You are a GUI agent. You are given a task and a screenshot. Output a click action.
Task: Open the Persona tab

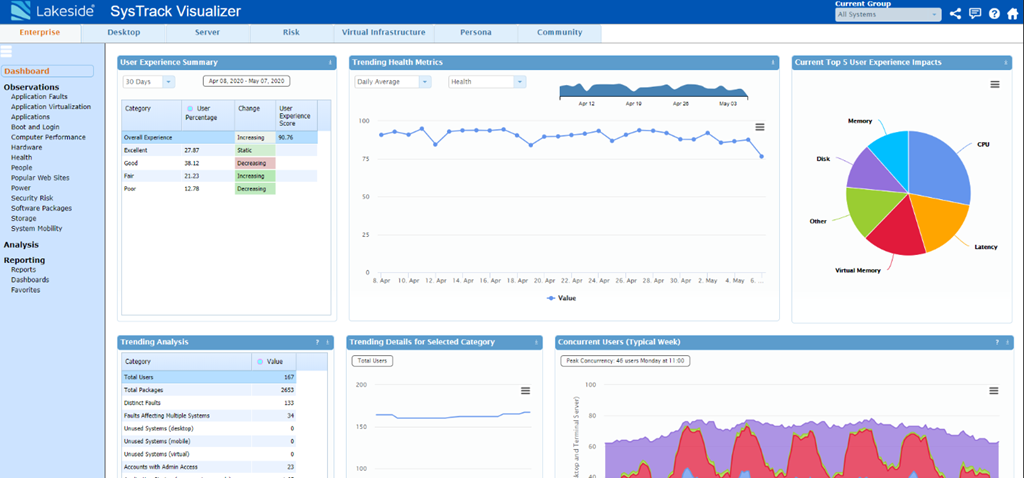475,32
